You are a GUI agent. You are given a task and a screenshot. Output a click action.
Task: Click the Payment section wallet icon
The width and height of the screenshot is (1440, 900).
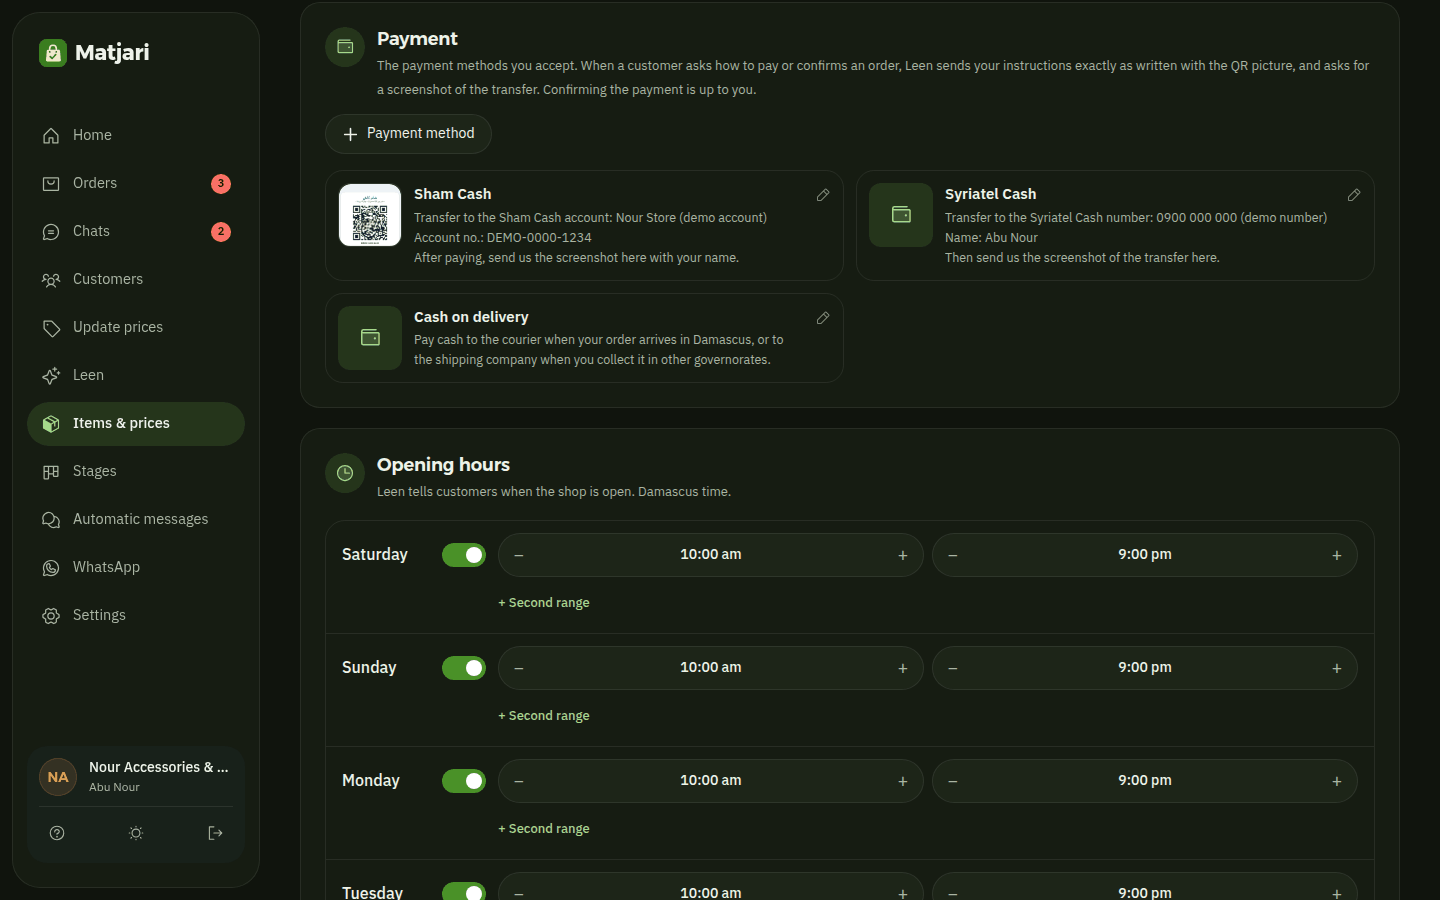(345, 47)
